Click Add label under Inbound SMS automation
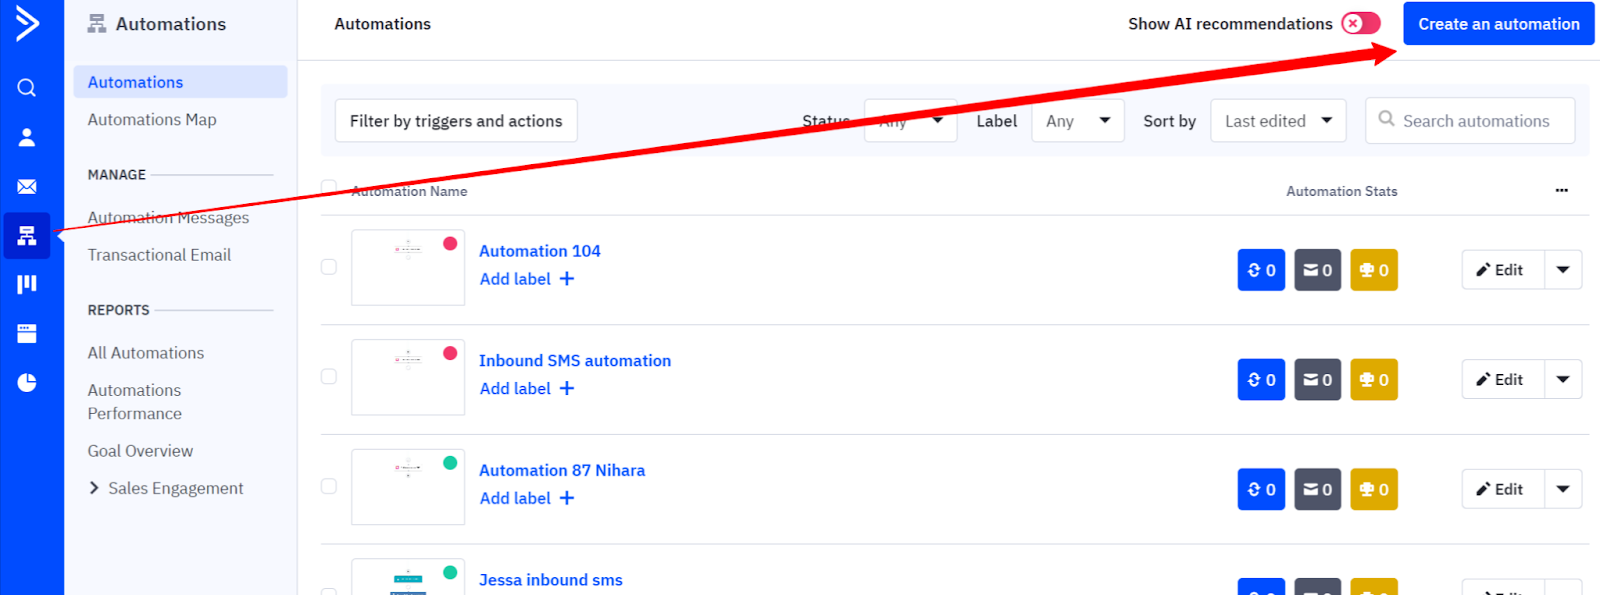This screenshot has height=595, width=1600. 515,388
